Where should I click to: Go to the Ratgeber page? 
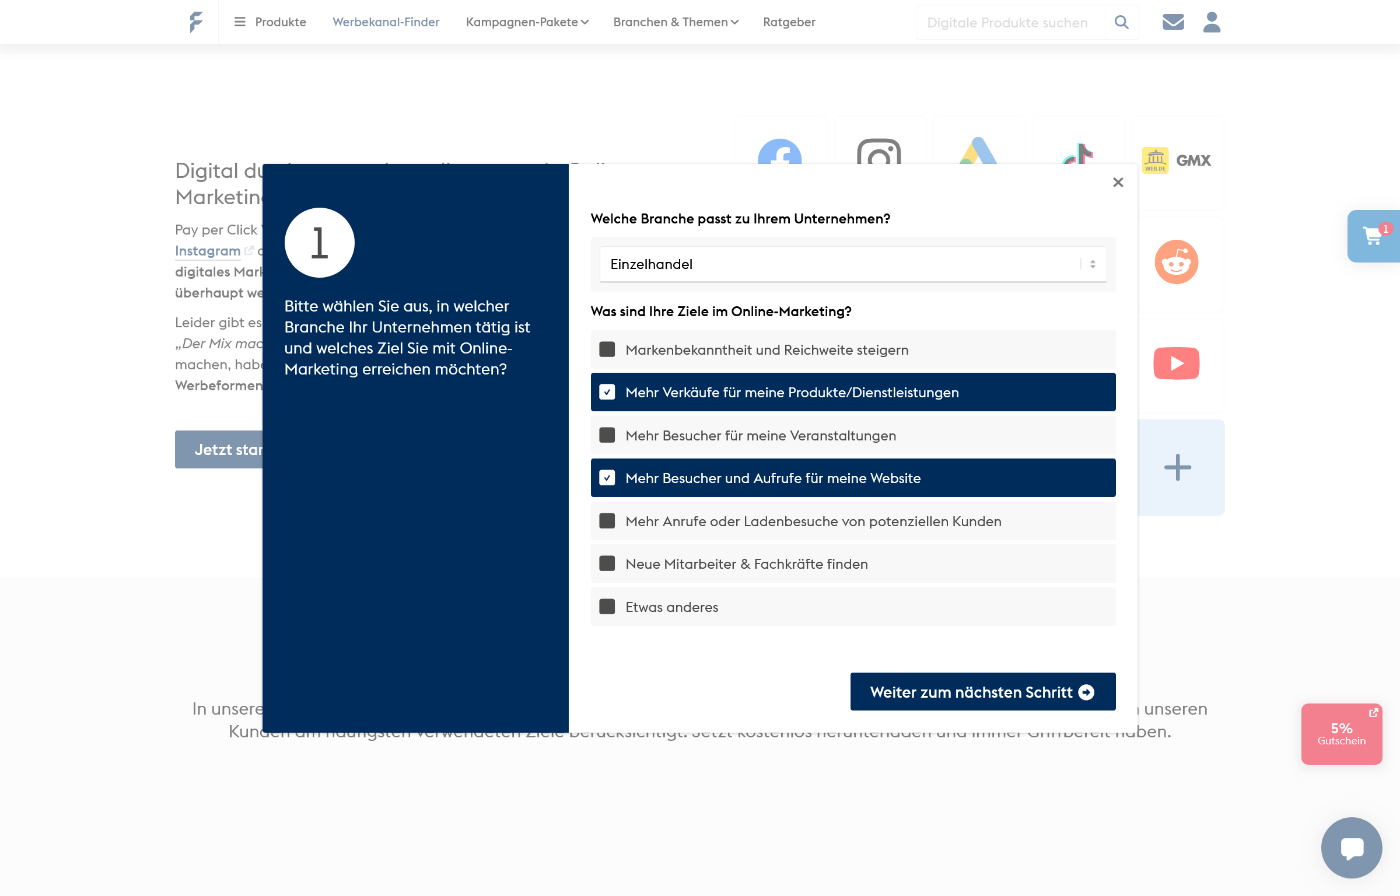click(x=789, y=22)
